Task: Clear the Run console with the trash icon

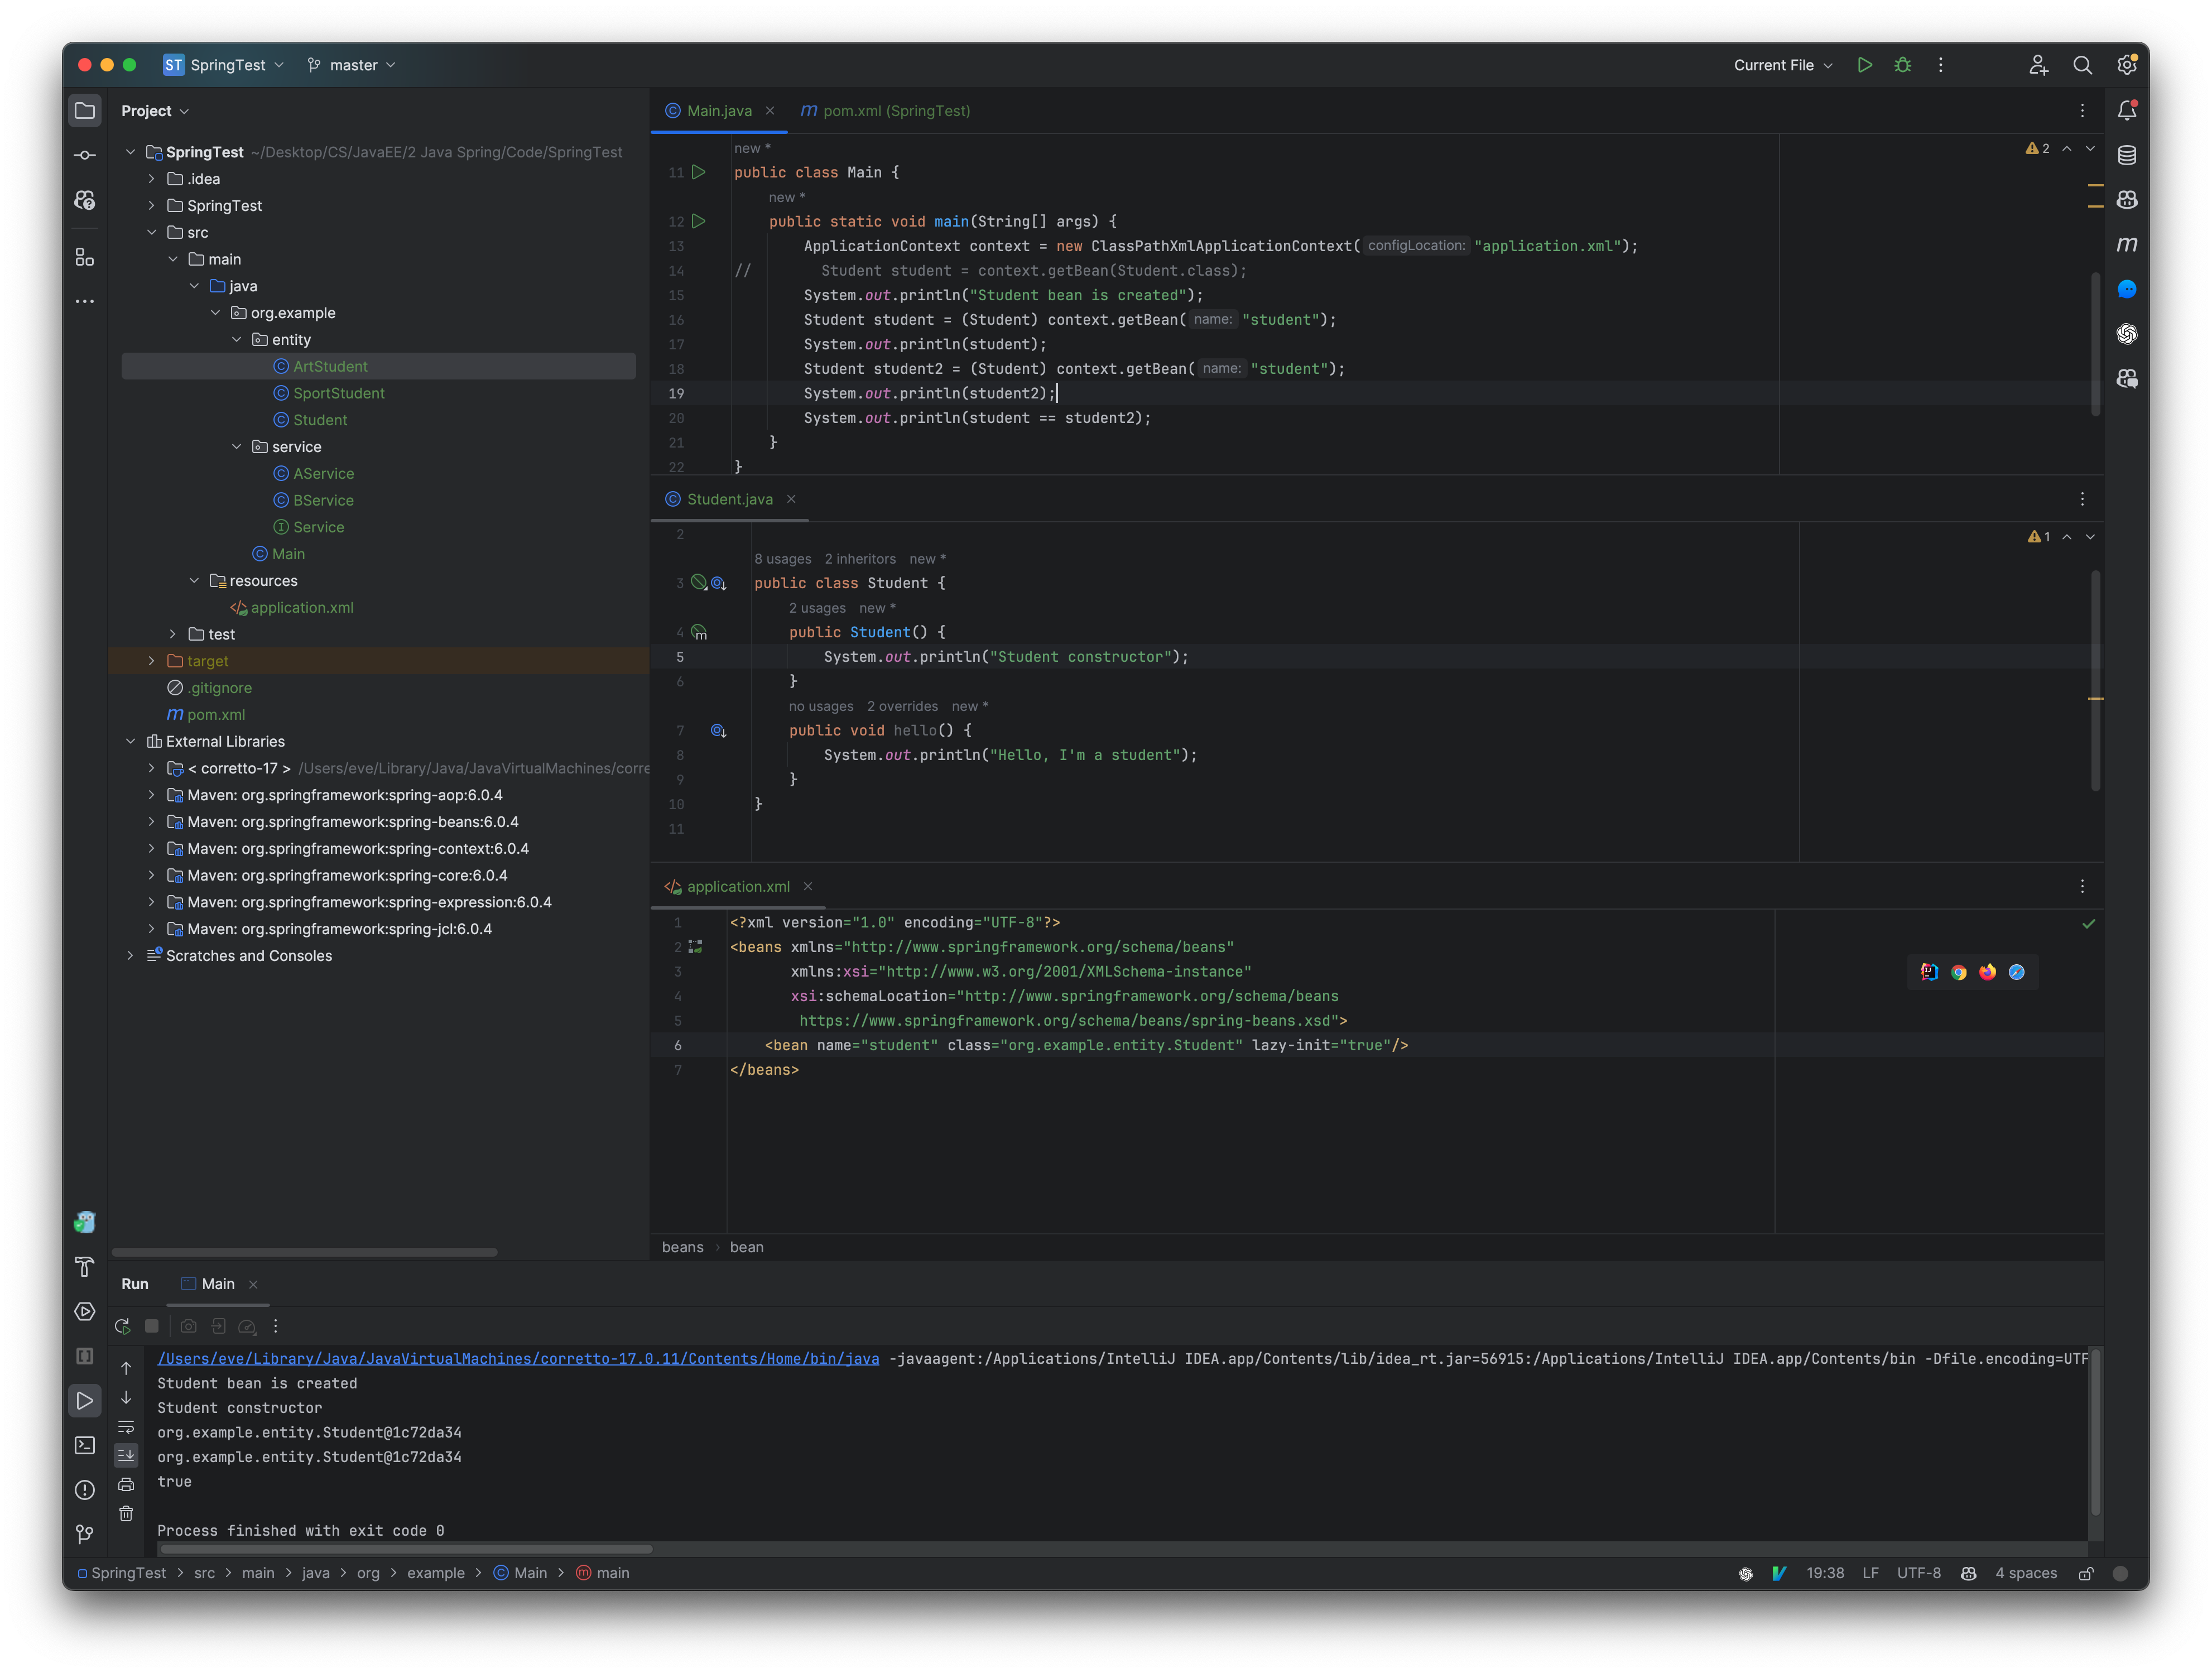Action: point(126,1513)
